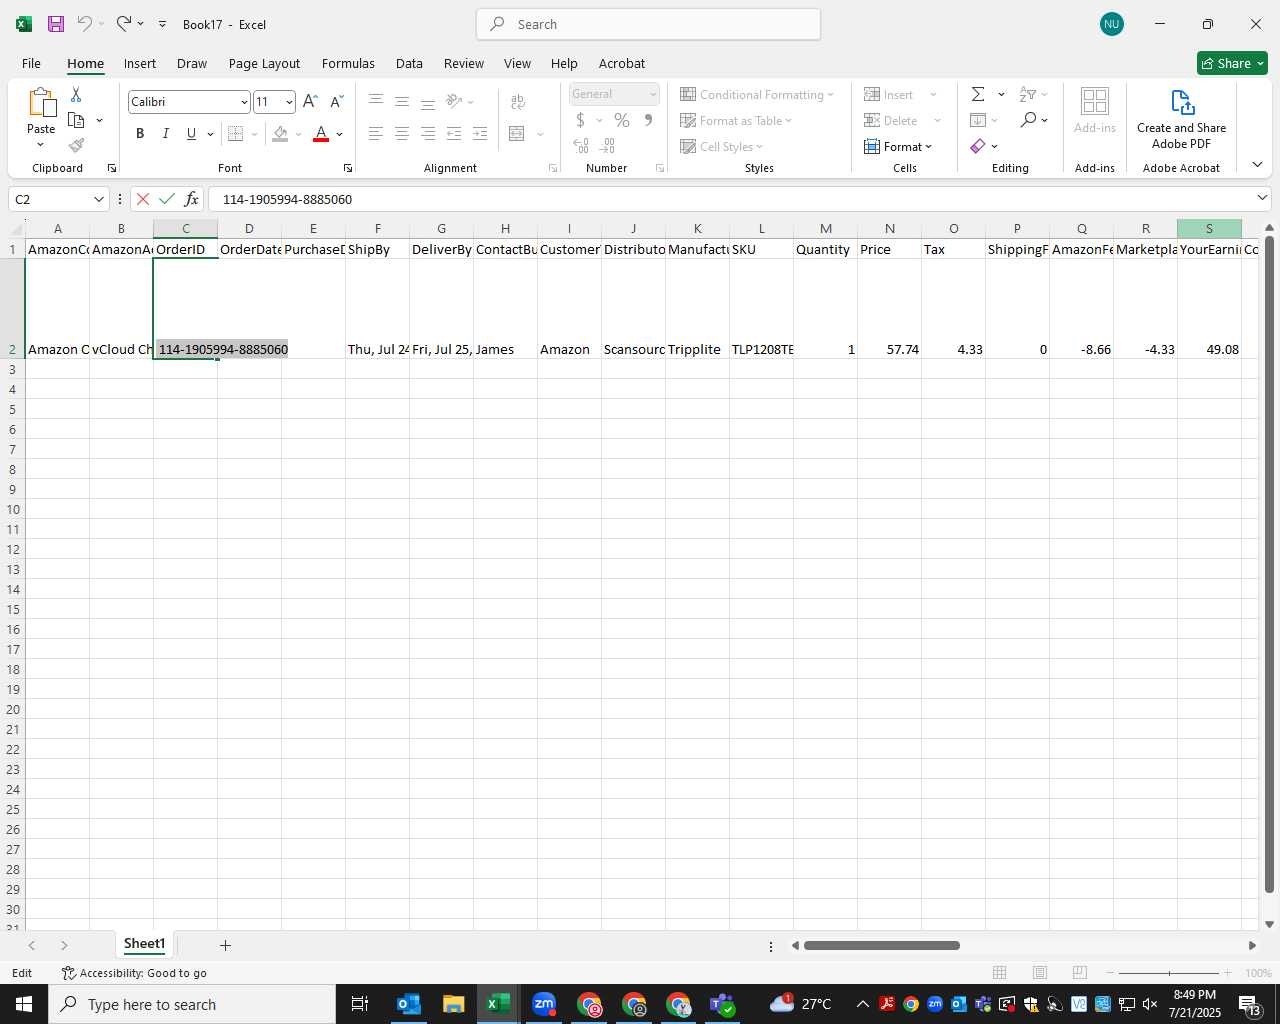Click the Redo arrow icon

pyautogui.click(x=123, y=24)
